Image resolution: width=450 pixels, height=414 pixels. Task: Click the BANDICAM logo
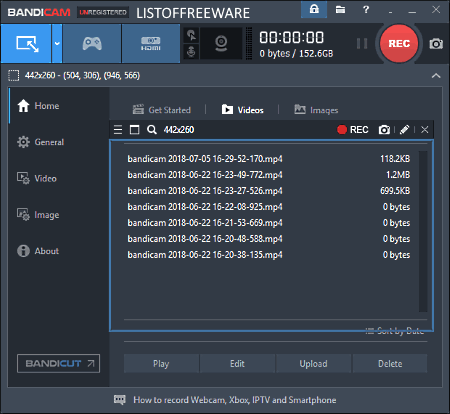(39, 13)
